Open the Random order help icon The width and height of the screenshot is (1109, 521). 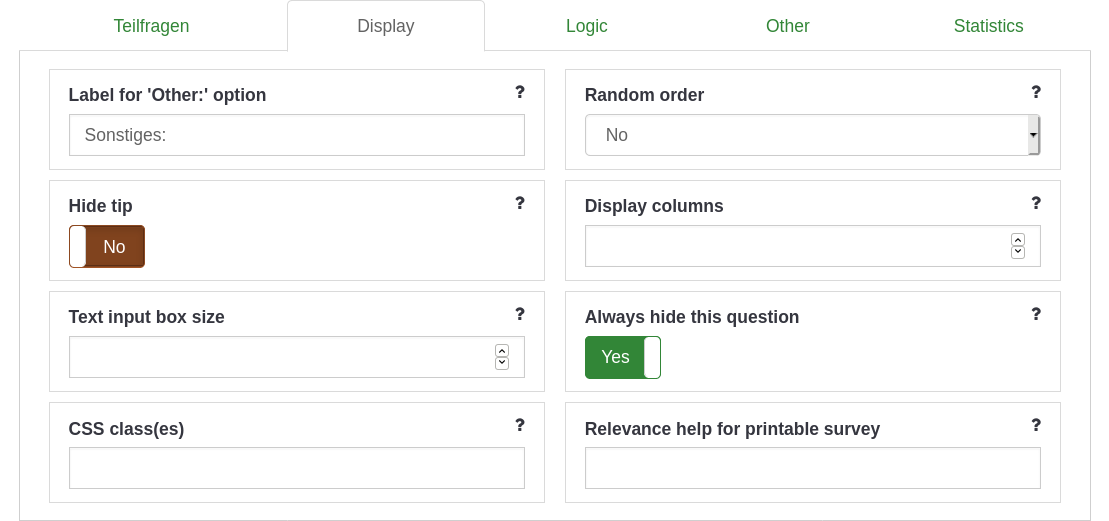[x=1036, y=92]
